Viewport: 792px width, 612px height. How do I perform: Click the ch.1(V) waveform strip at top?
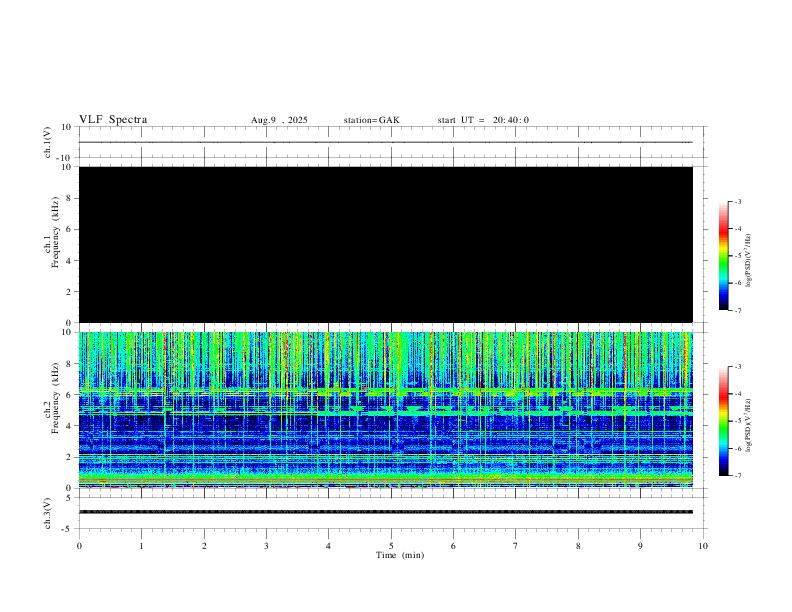tap(385, 142)
